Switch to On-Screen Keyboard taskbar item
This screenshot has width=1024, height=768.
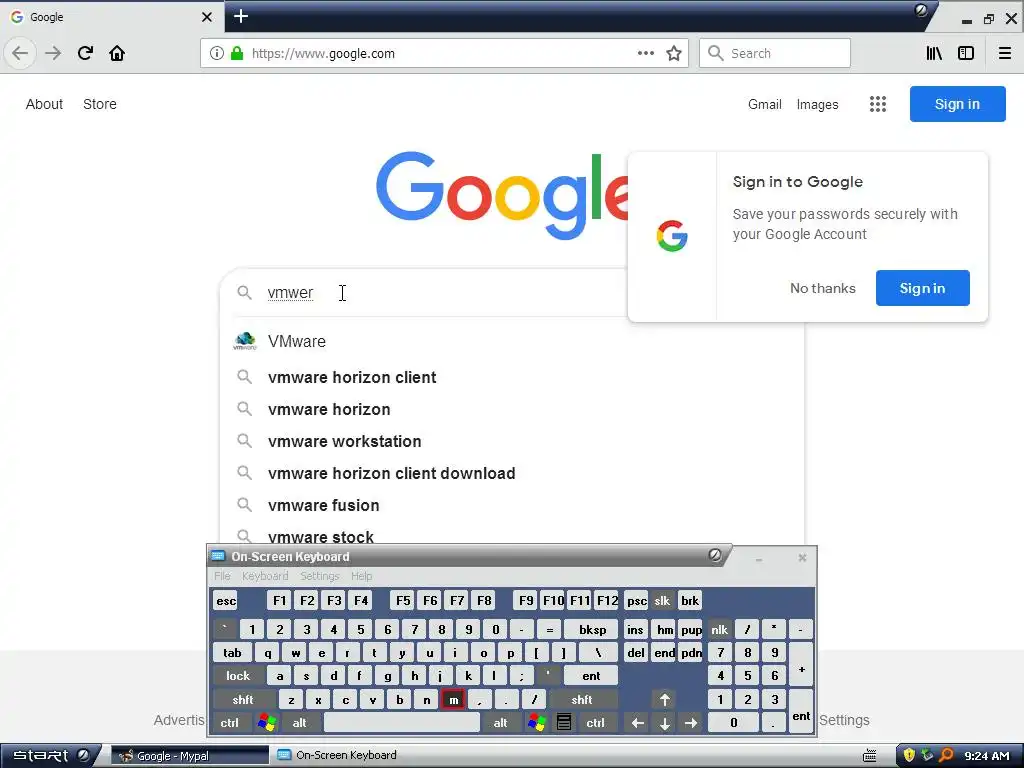(x=337, y=755)
